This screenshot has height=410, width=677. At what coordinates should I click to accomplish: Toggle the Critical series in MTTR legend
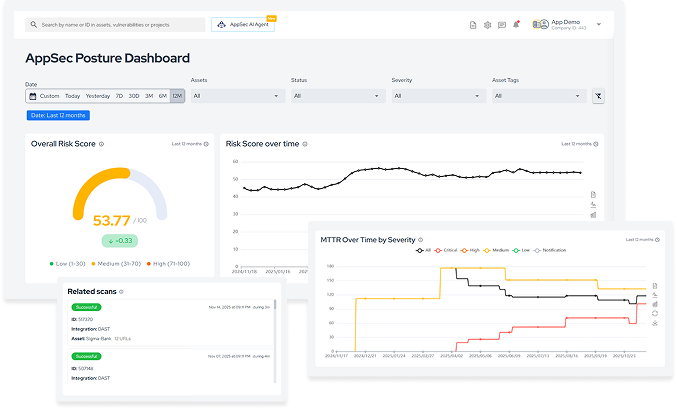[x=446, y=250]
